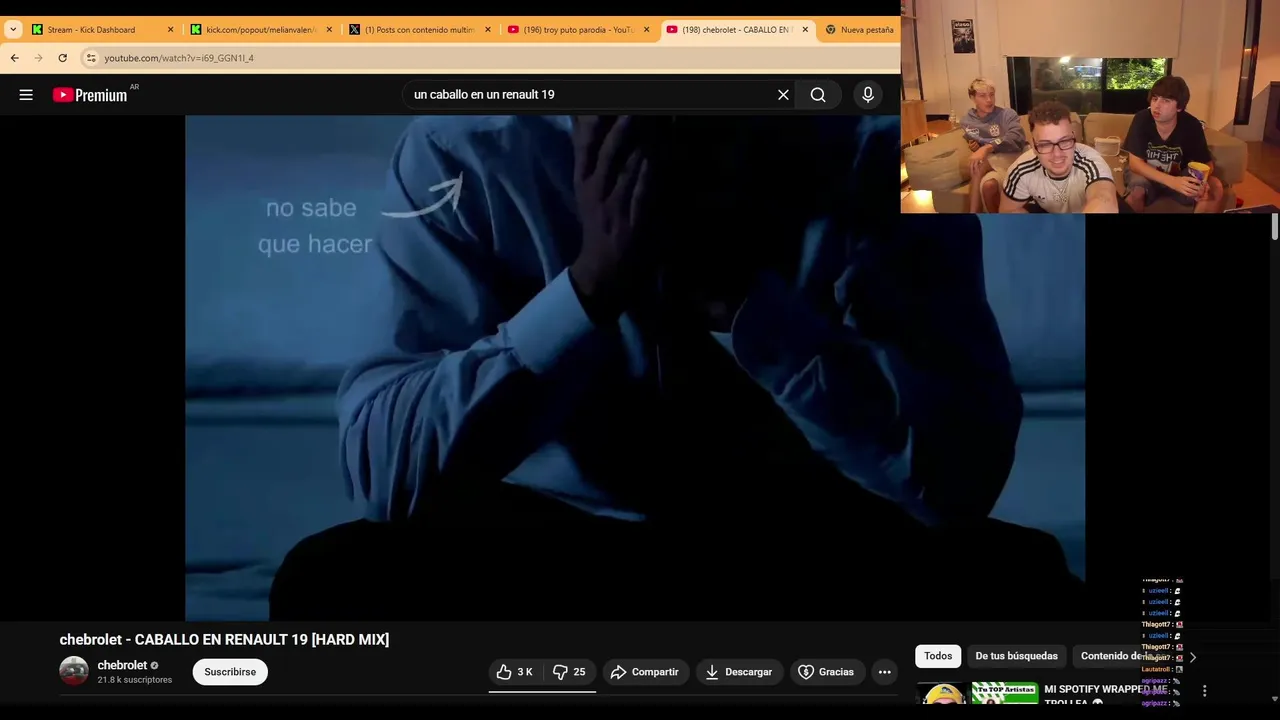1280x720 pixels.
Task: Clear the search box text
Action: [783, 95]
